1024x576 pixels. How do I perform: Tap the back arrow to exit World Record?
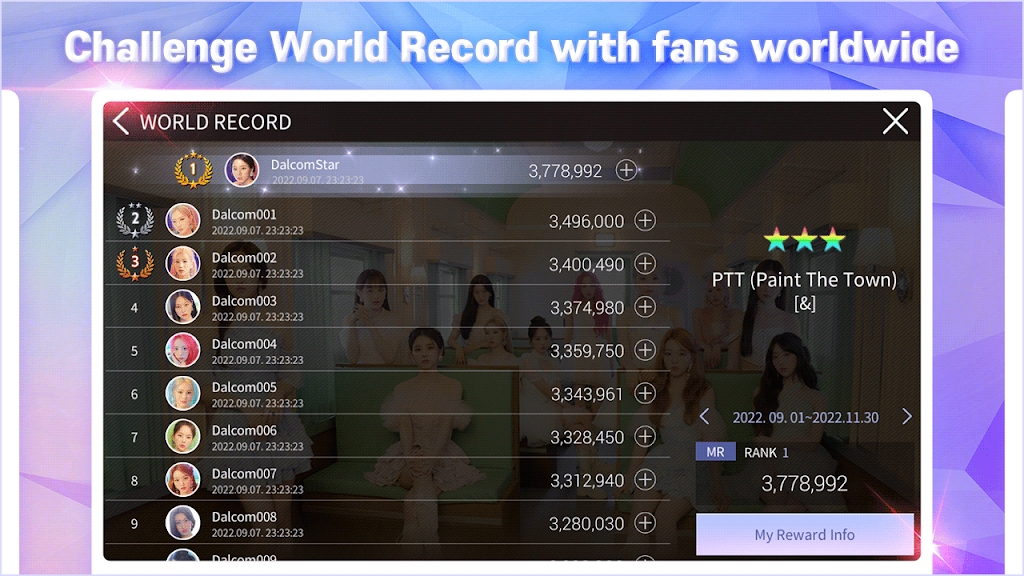121,122
